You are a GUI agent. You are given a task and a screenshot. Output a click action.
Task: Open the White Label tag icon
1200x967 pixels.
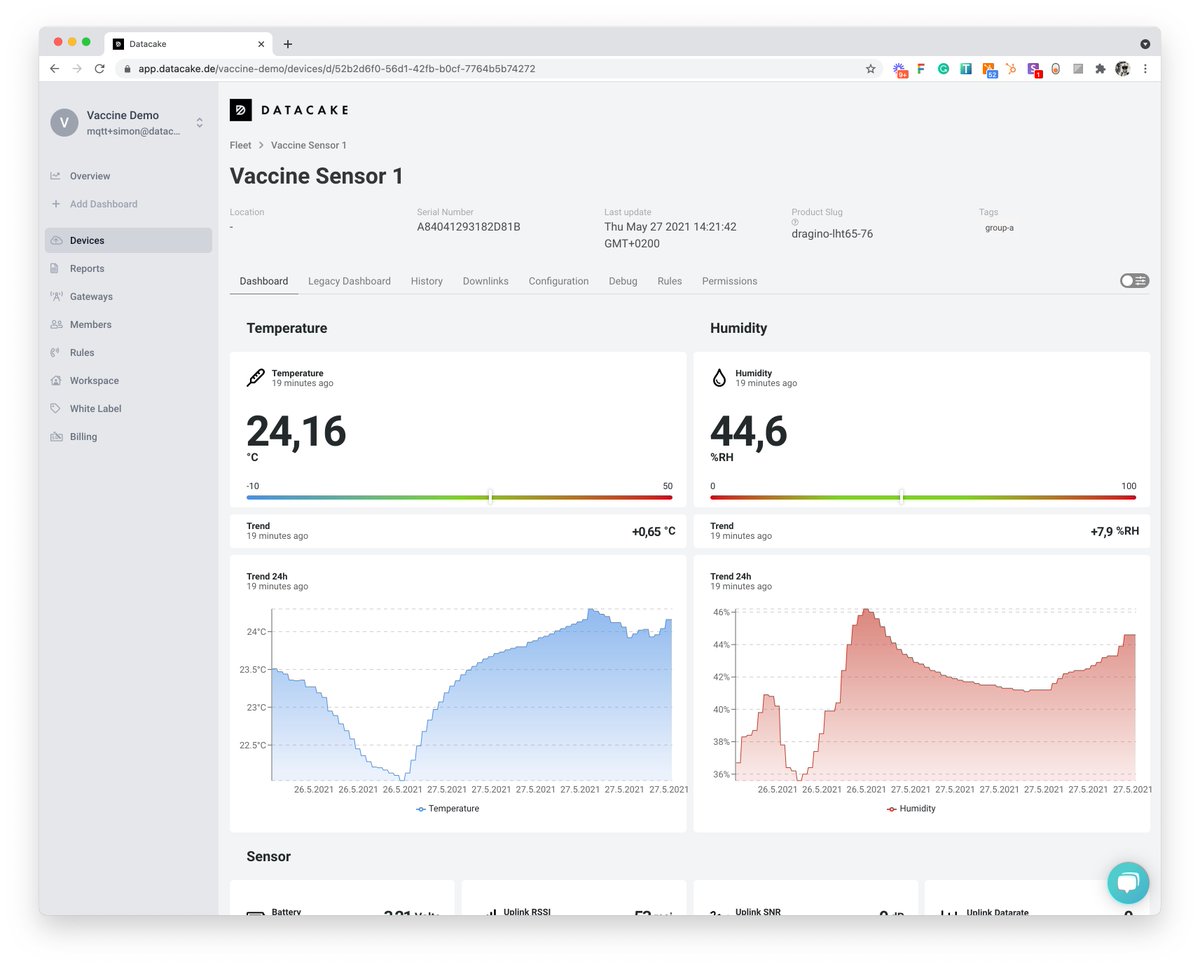[x=56, y=408]
